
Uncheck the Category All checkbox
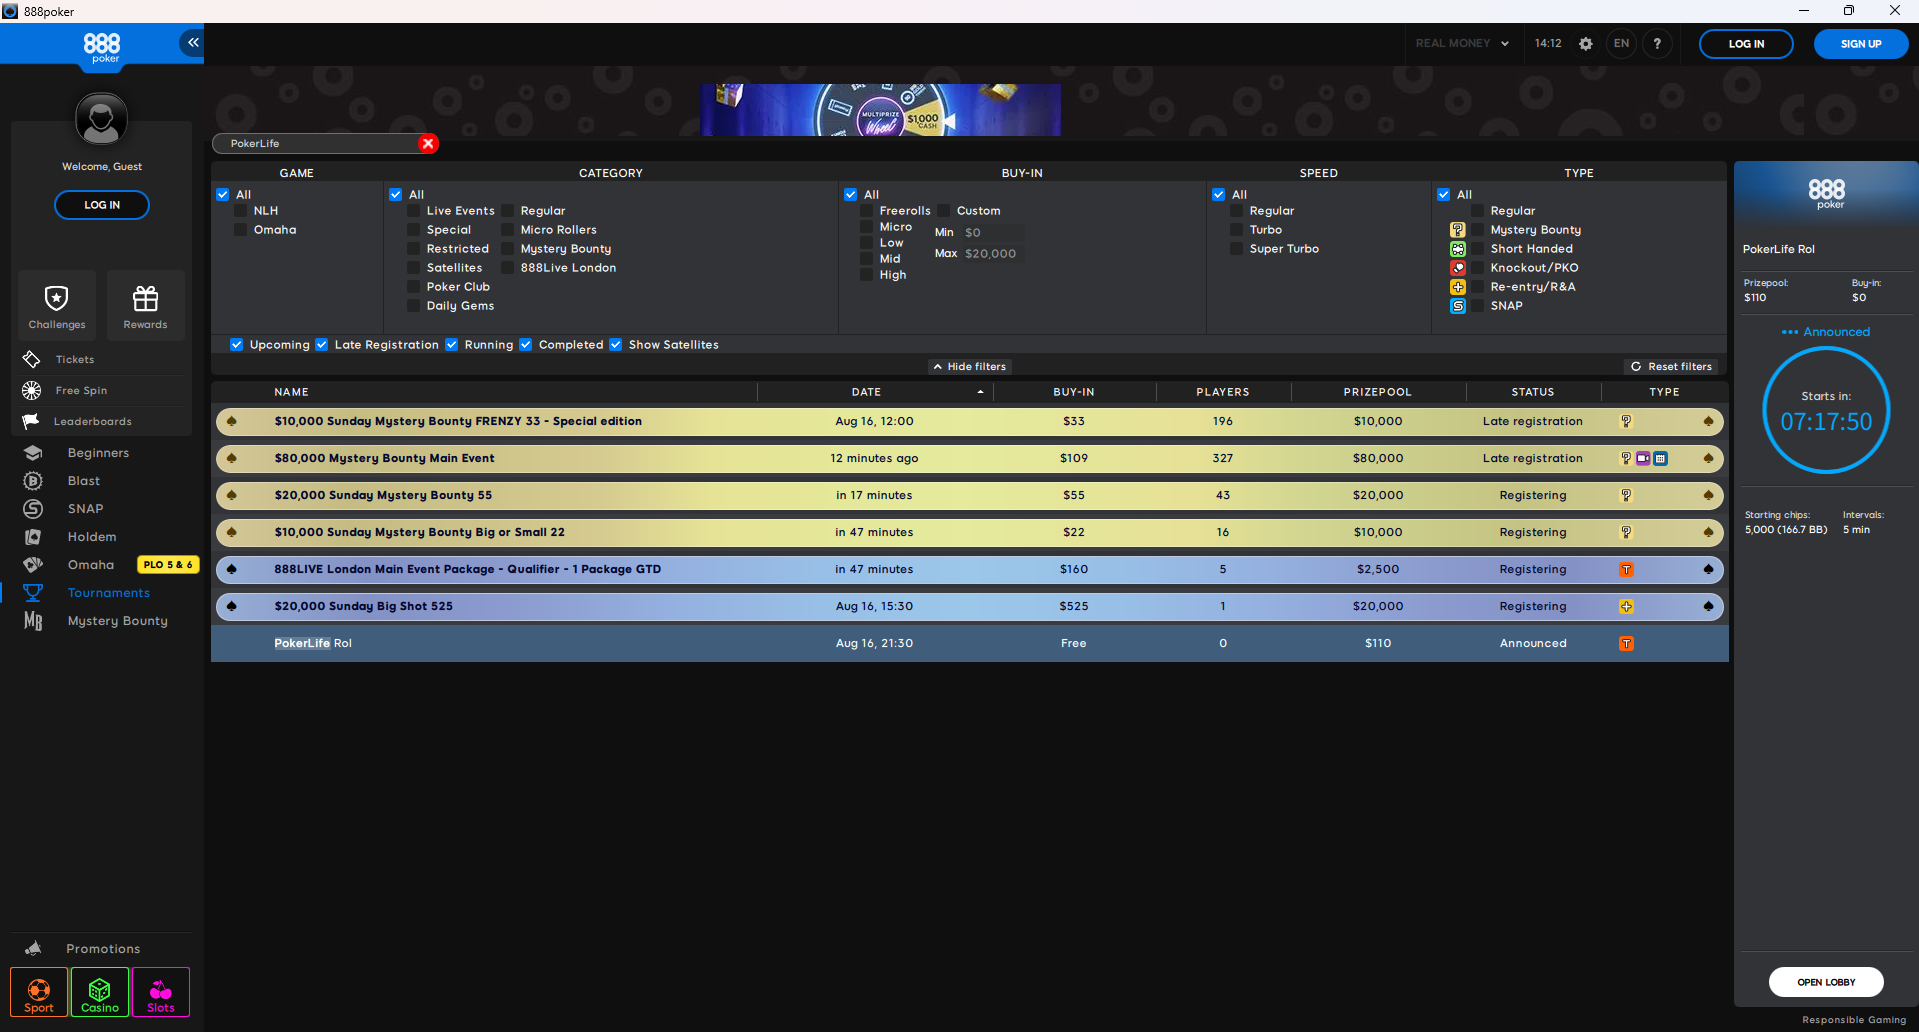click(x=396, y=195)
